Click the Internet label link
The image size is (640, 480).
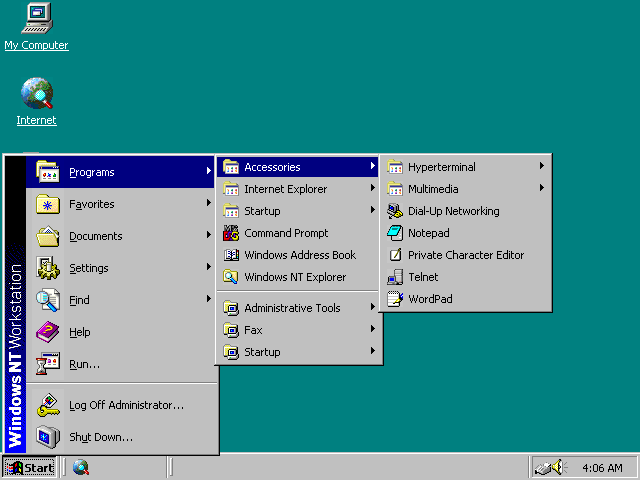36,120
